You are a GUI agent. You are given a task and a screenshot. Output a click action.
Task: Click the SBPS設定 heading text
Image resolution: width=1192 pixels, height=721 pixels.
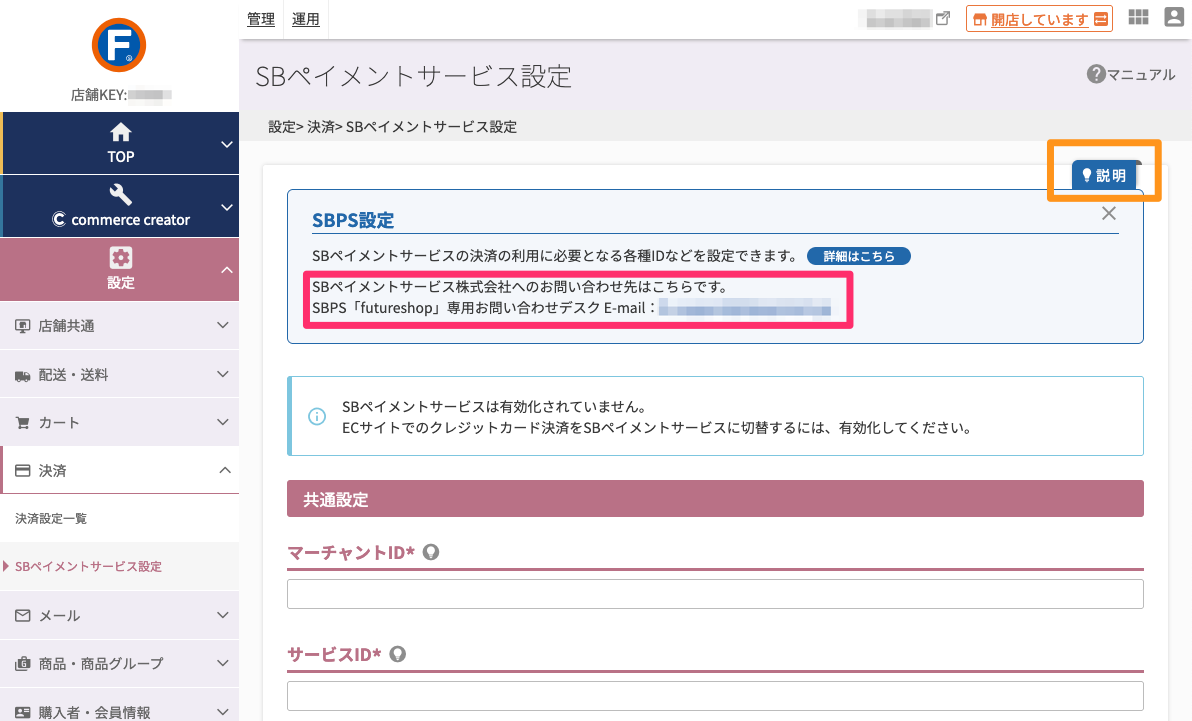(353, 221)
